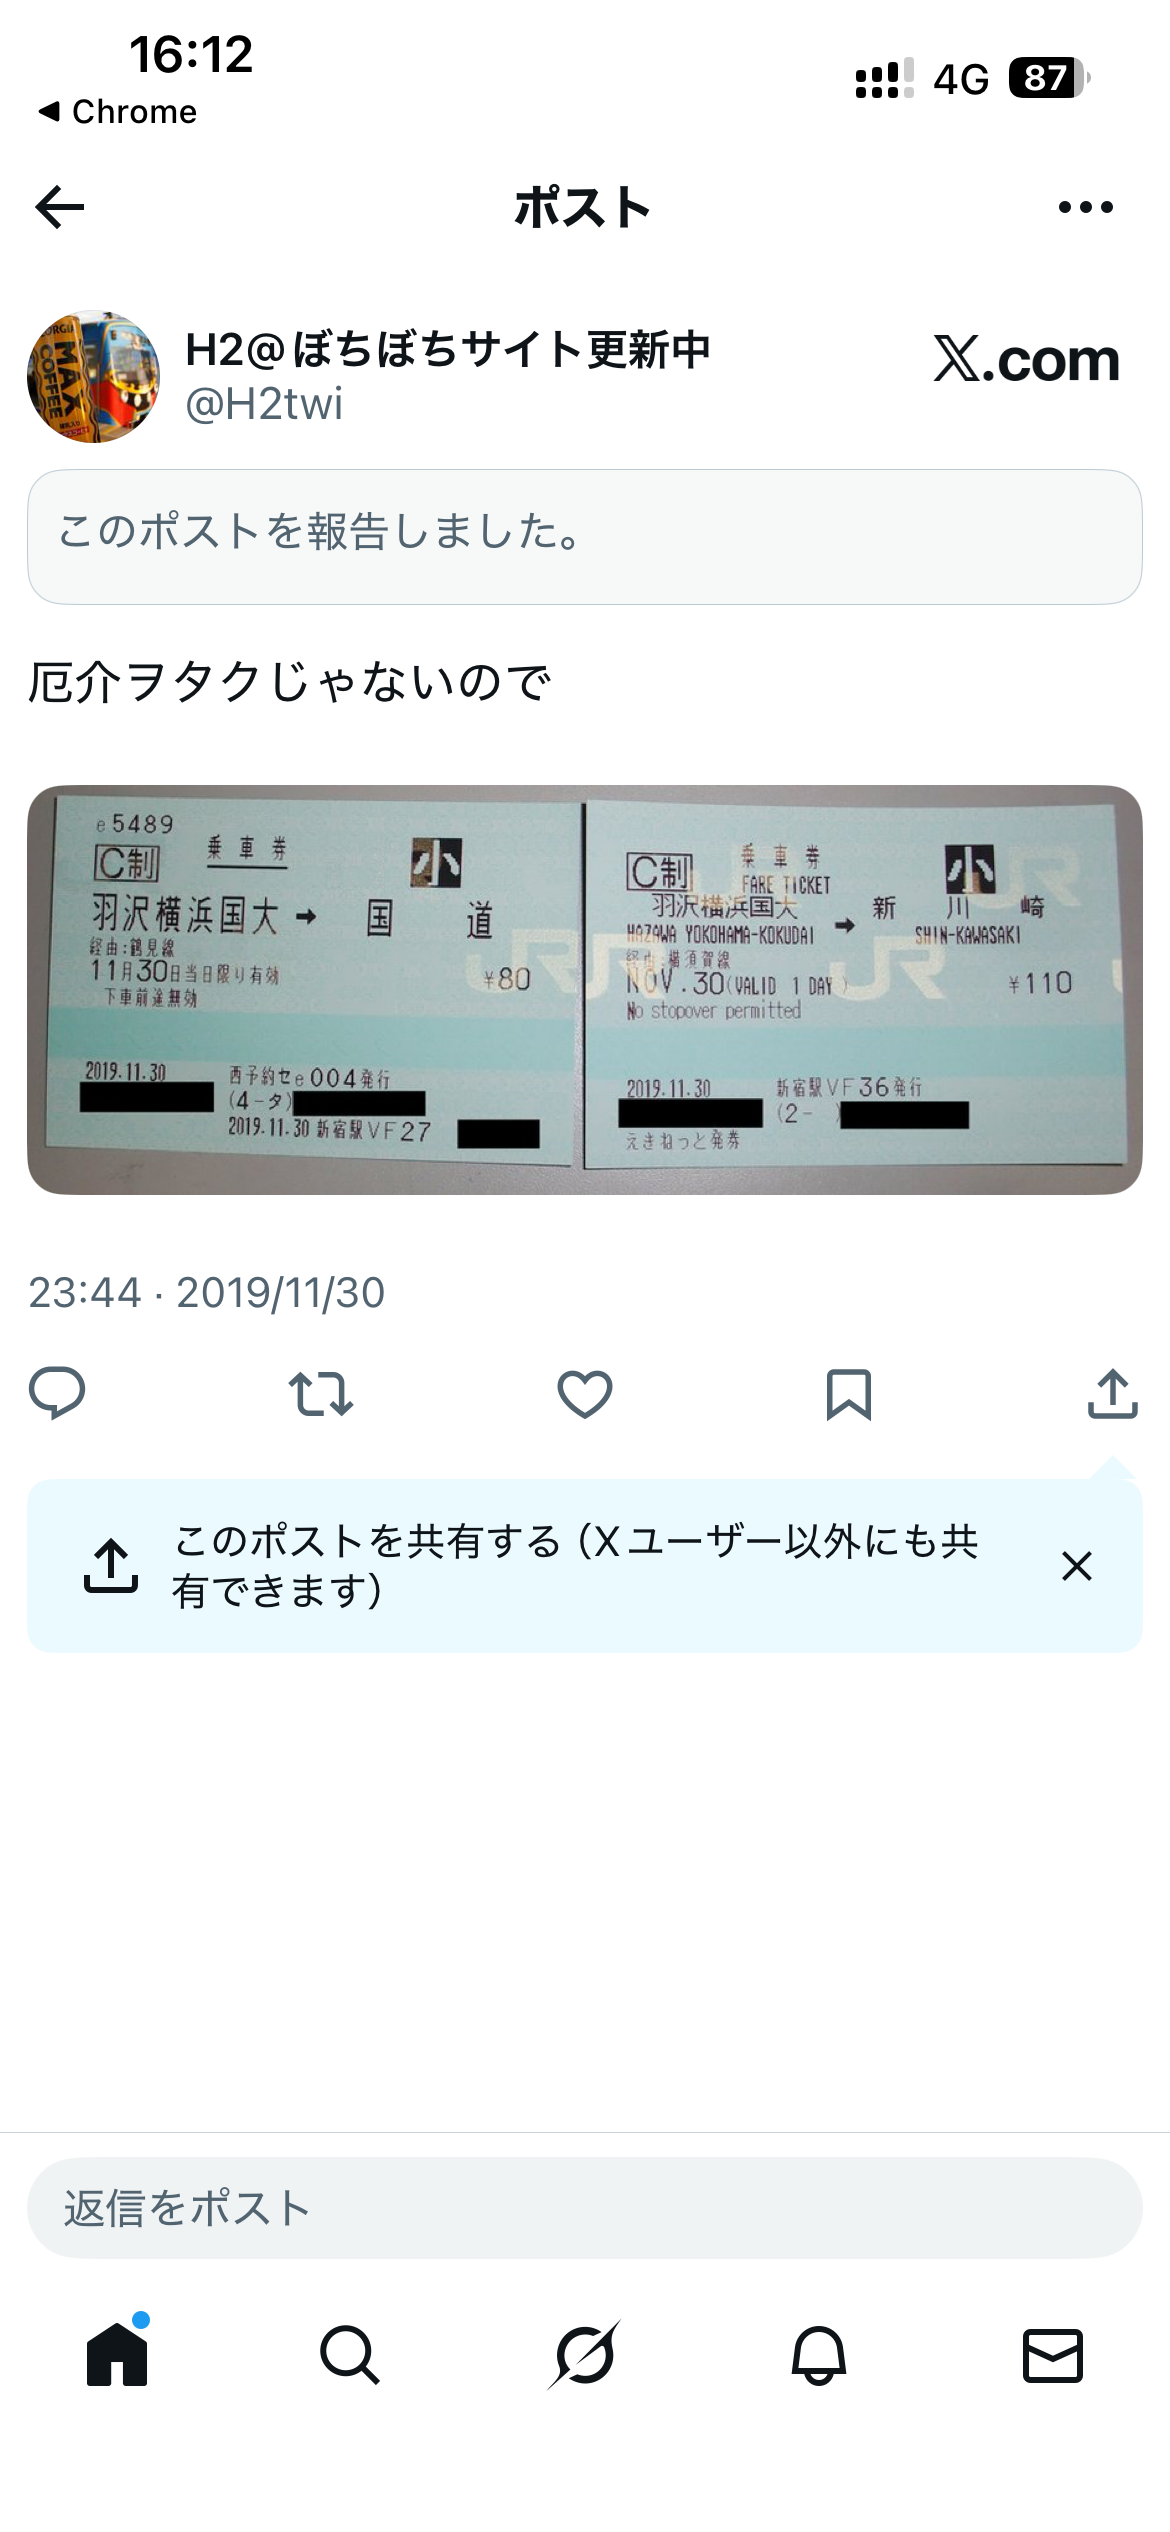This screenshot has height=2532, width=1170.
Task: Tap the repost arrows icon
Action: pyautogui.click(x=321, y=1394)
